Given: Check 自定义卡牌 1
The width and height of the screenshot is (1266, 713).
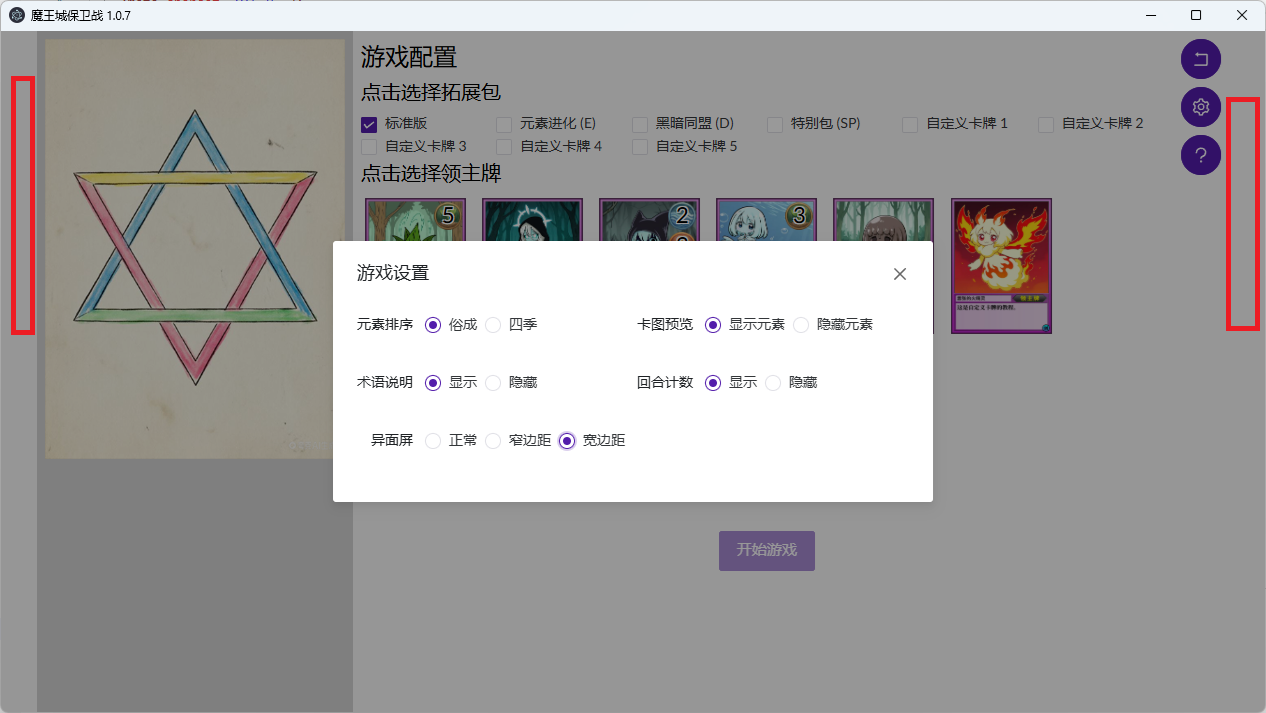Looking at the screenshot, I should tap(910, 124).
